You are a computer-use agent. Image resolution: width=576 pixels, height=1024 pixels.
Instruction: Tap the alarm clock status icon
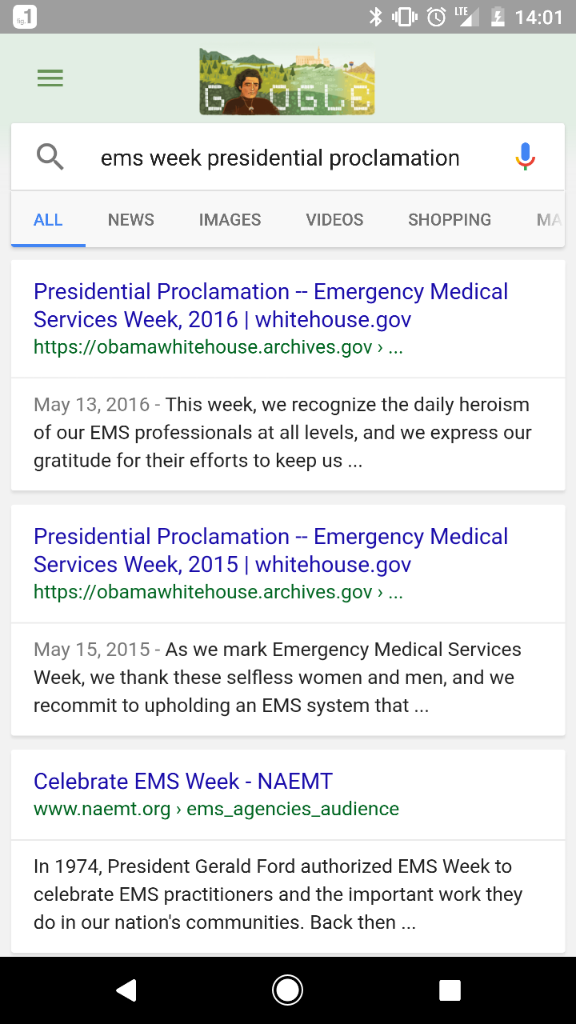point(436,17)
